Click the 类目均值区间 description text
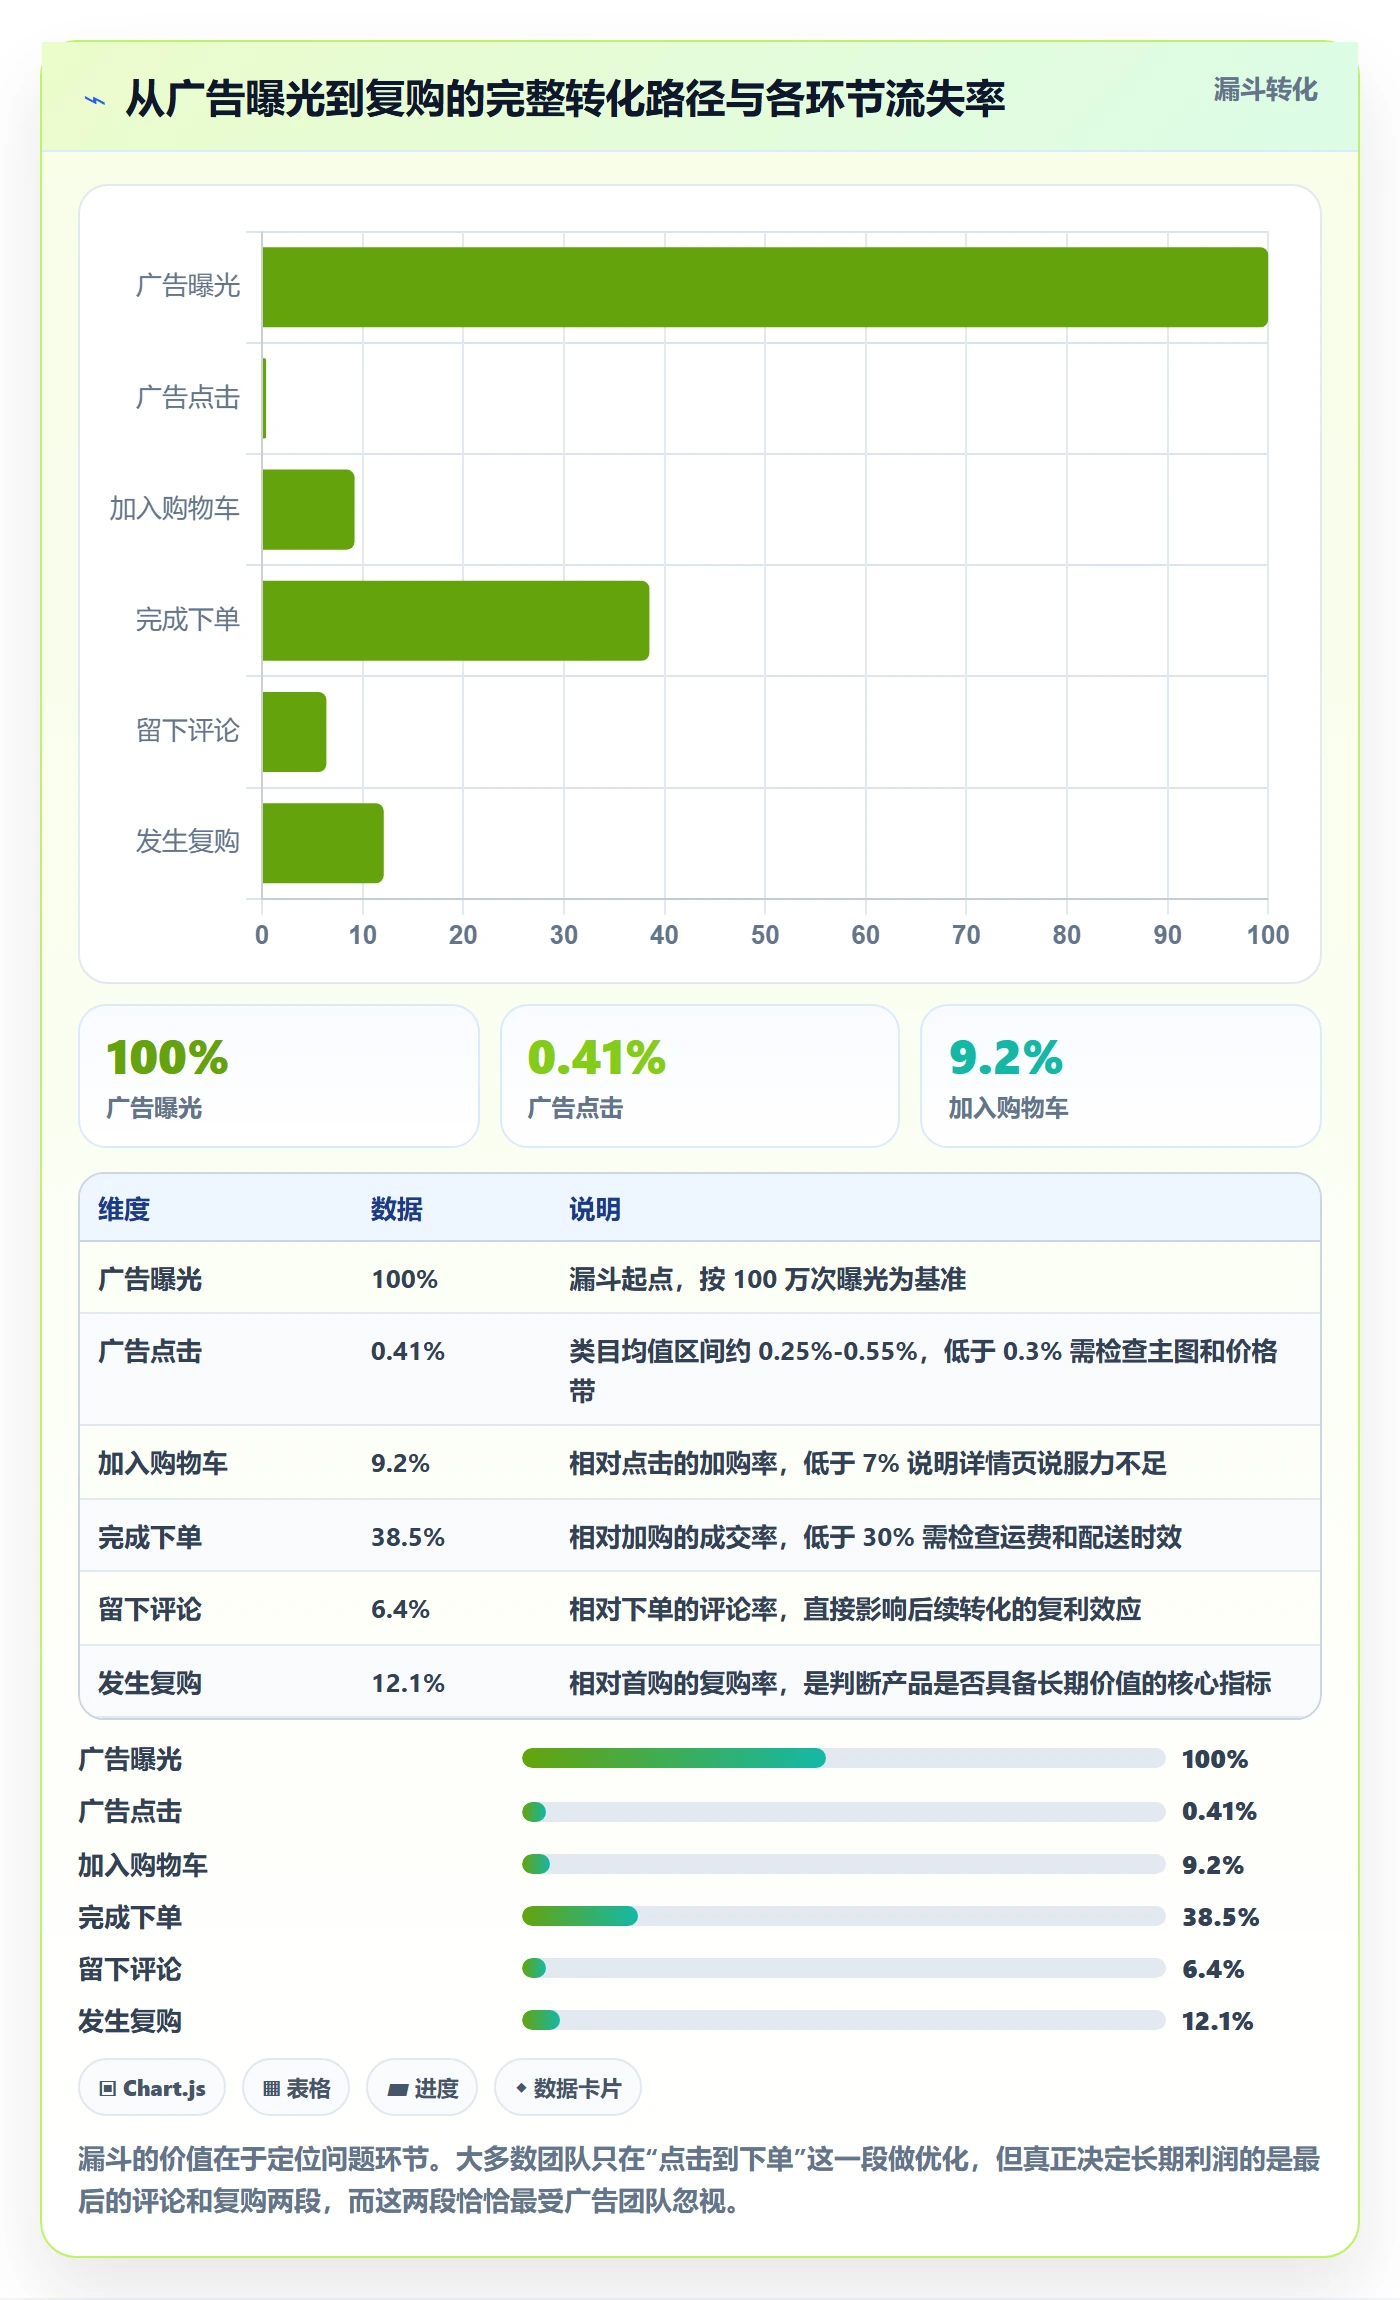Screen dimensions: 1400x2300 click(923, 1371)
